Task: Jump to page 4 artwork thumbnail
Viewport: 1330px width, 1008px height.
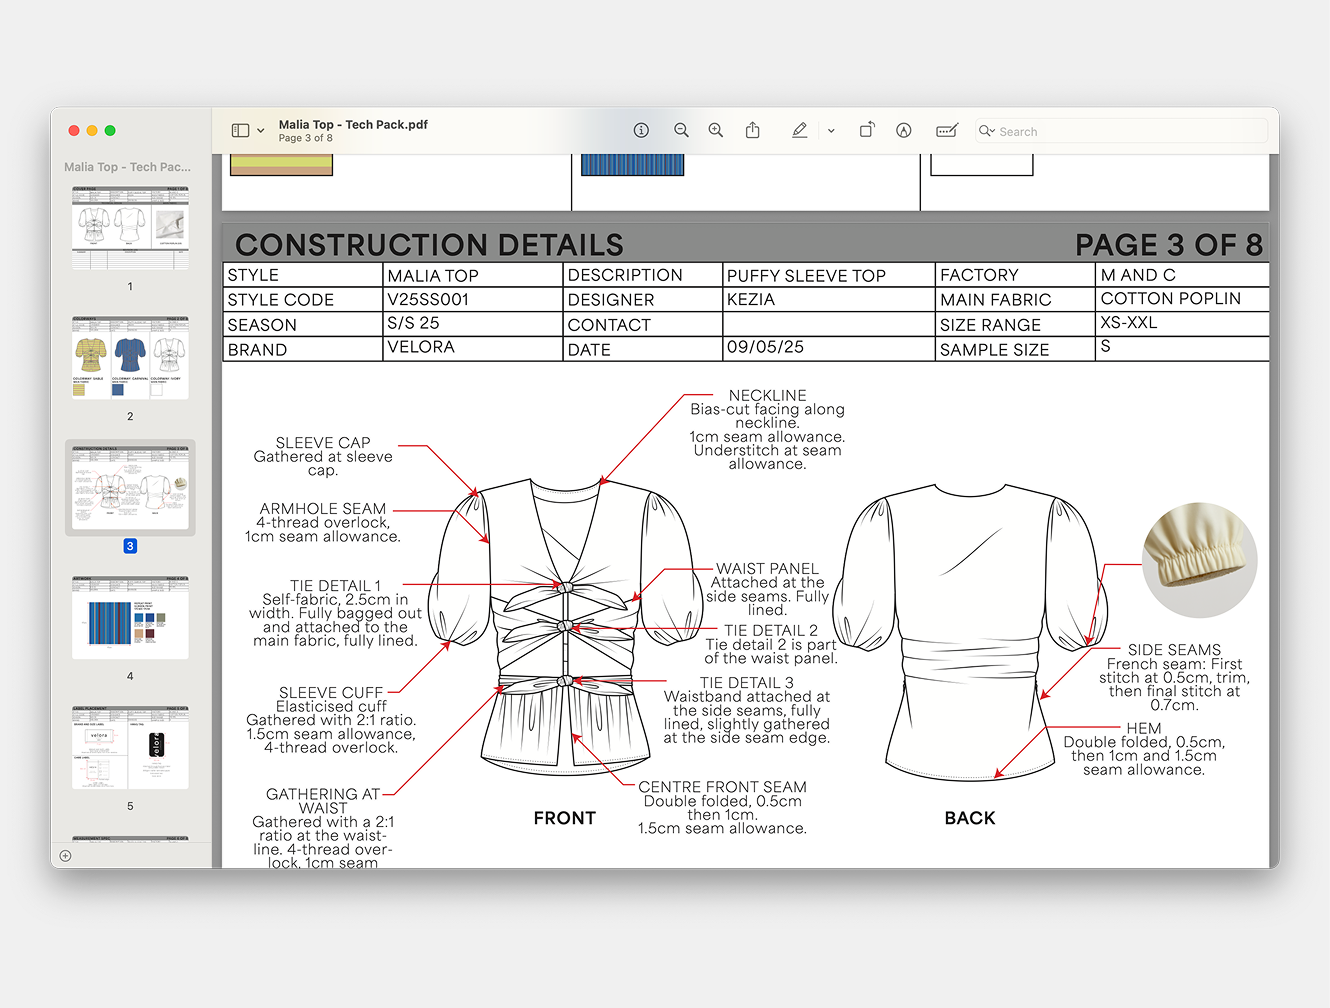Action: pyautogui.click(x=130, y=618)
